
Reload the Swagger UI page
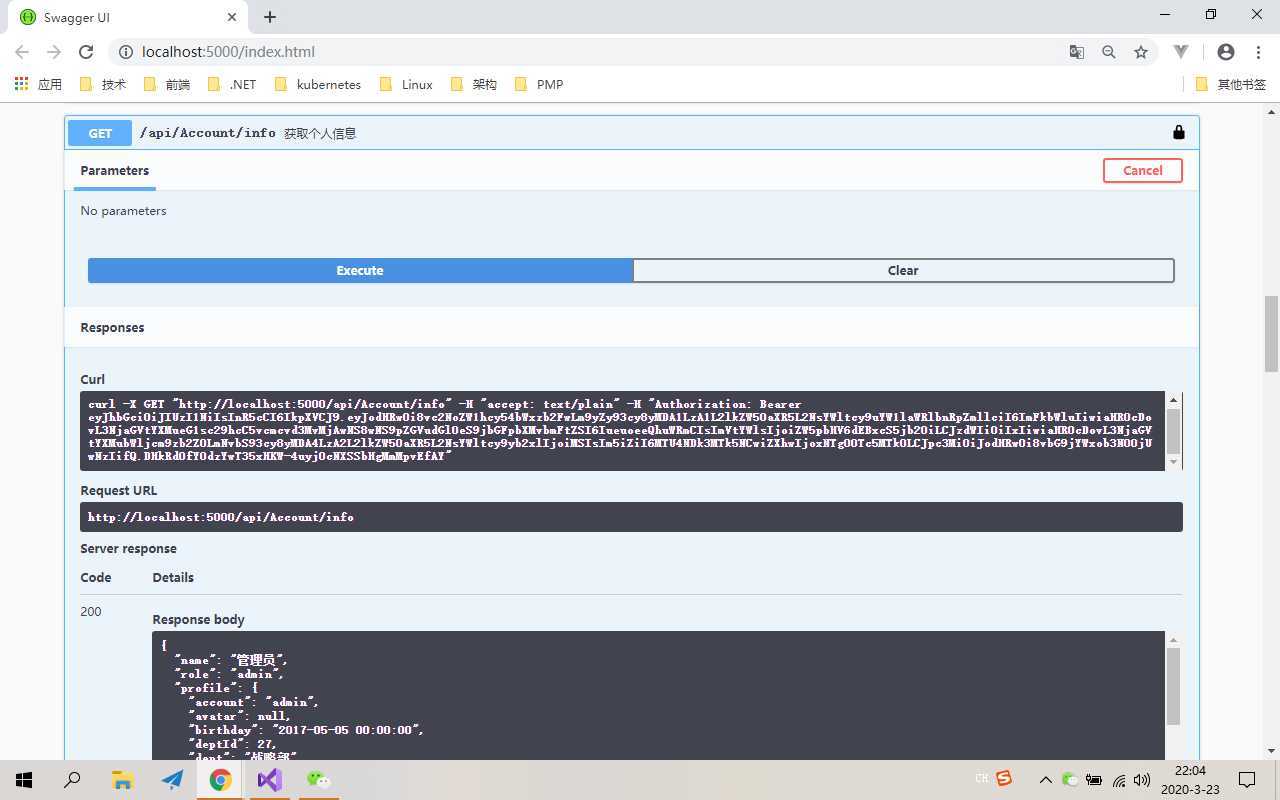(x=86, y=52)
